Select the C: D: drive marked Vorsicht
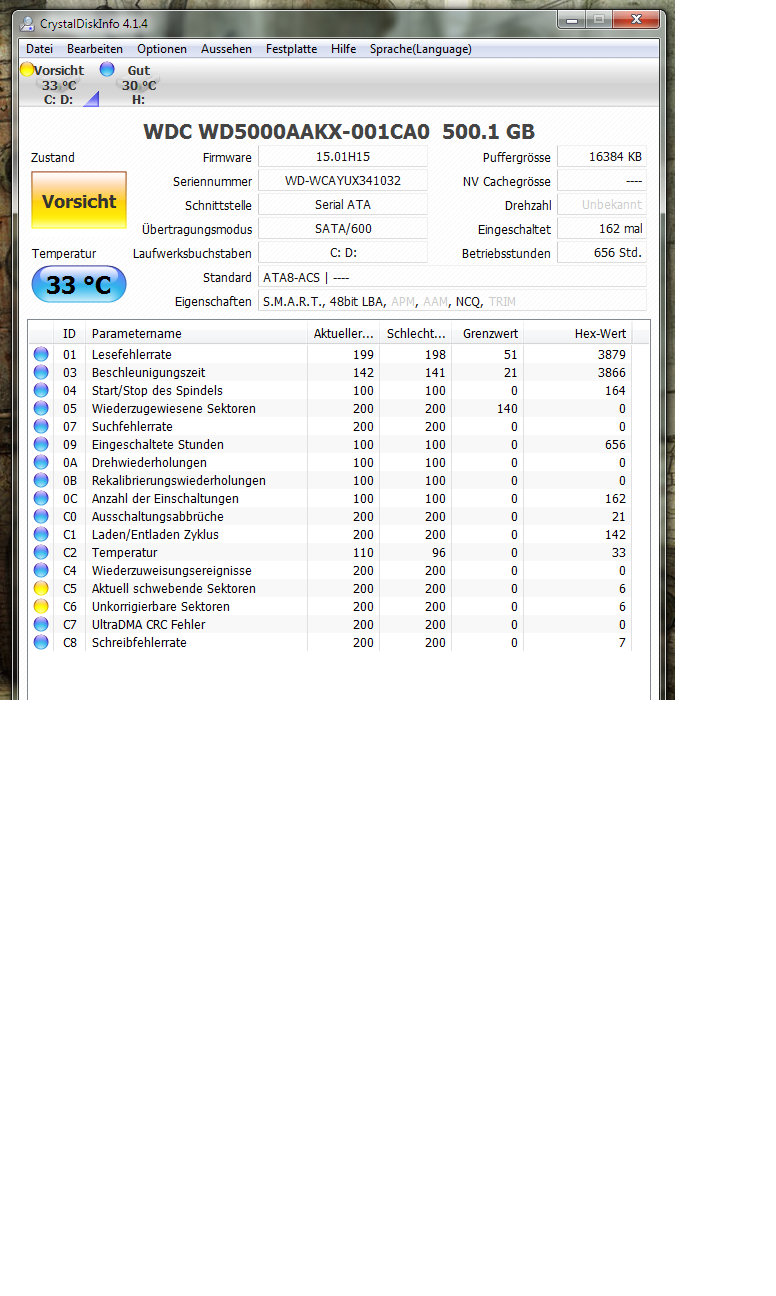 point(59,85)
